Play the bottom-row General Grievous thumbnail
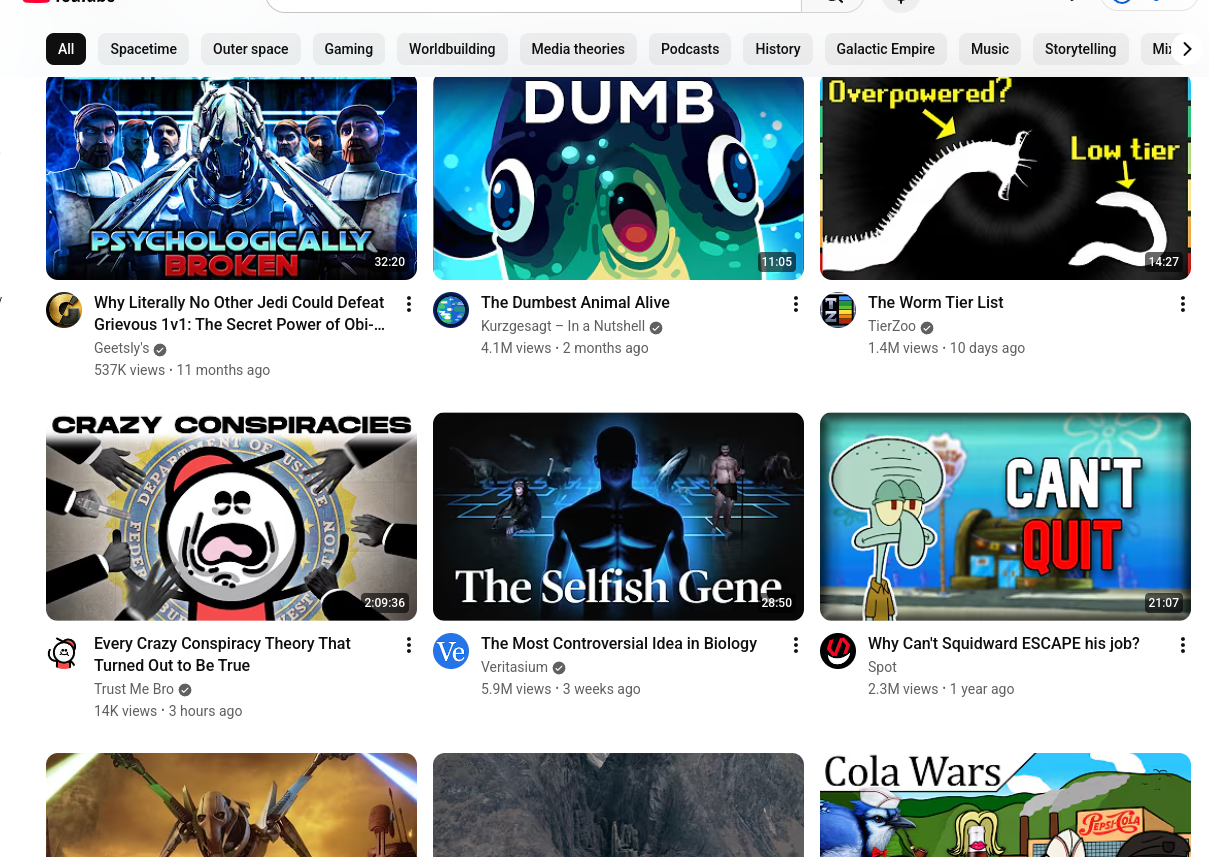 231,805
